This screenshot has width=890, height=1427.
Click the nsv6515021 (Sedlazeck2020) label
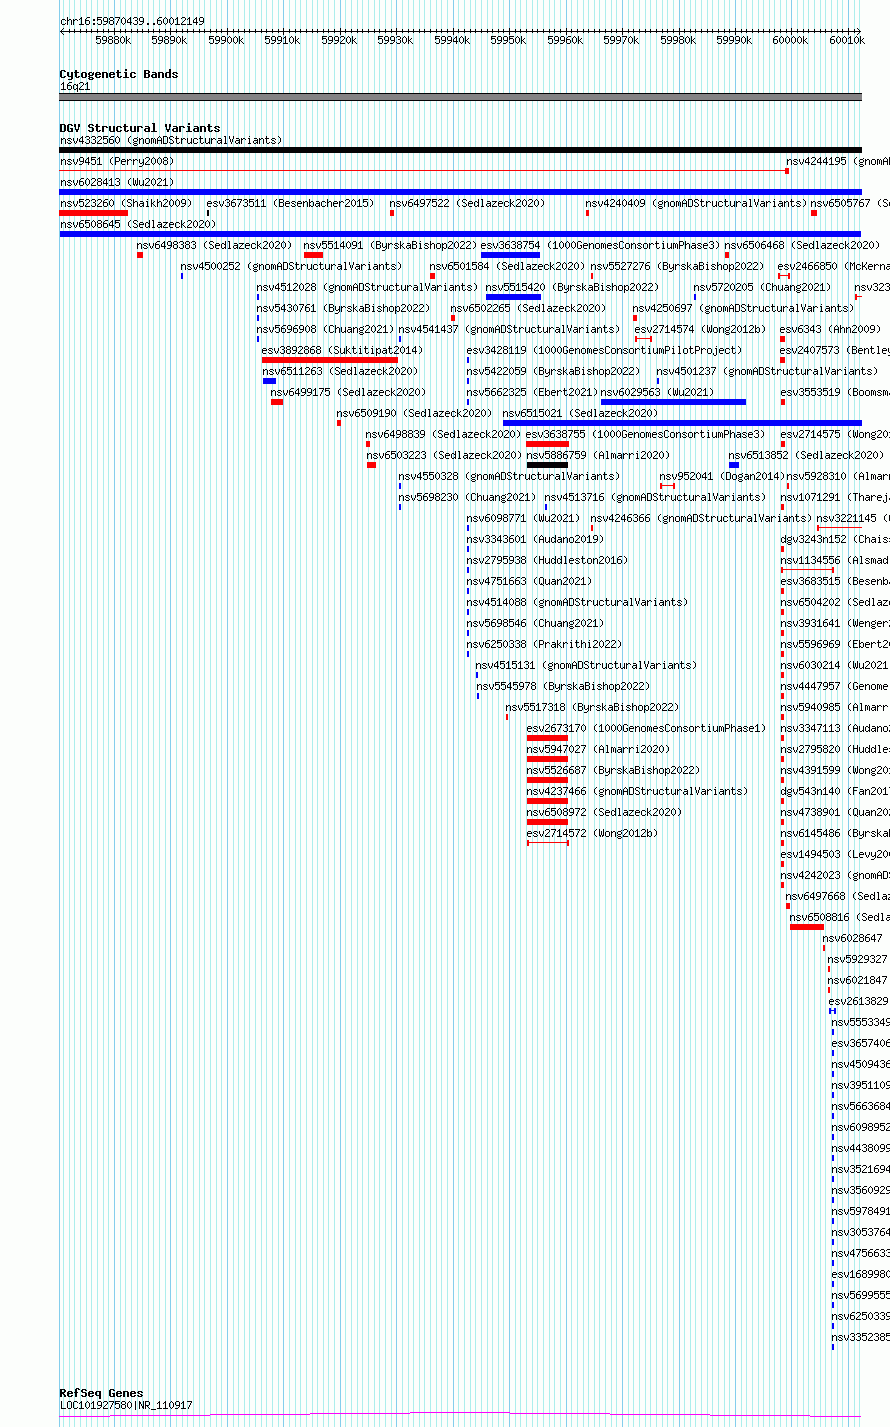click(580, 413)
